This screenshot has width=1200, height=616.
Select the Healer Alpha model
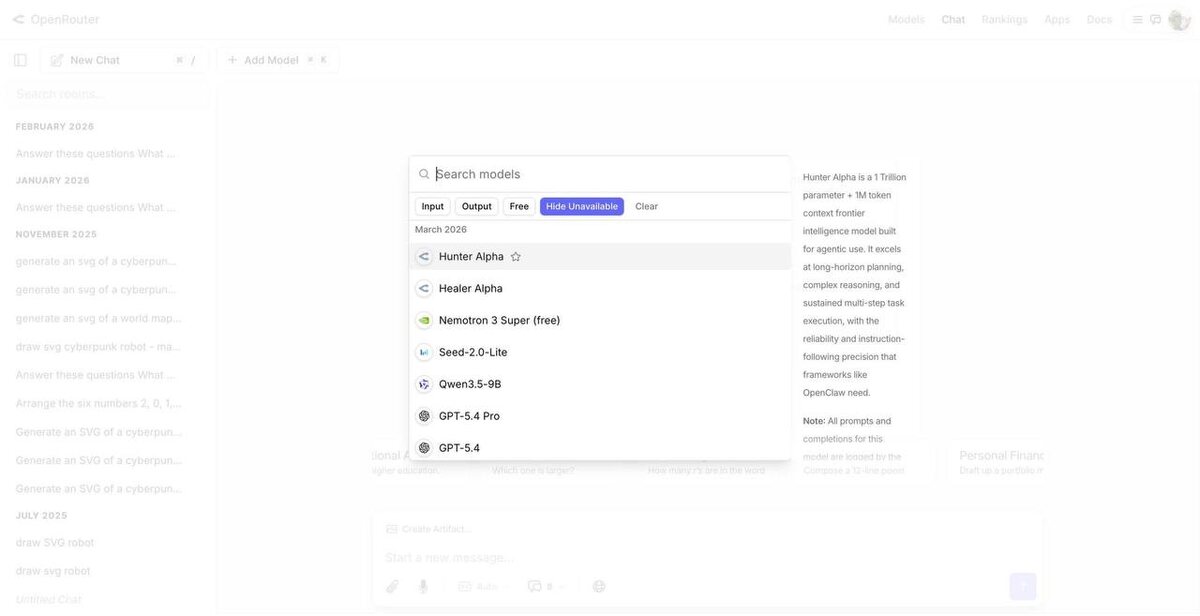tap(600, 289)
